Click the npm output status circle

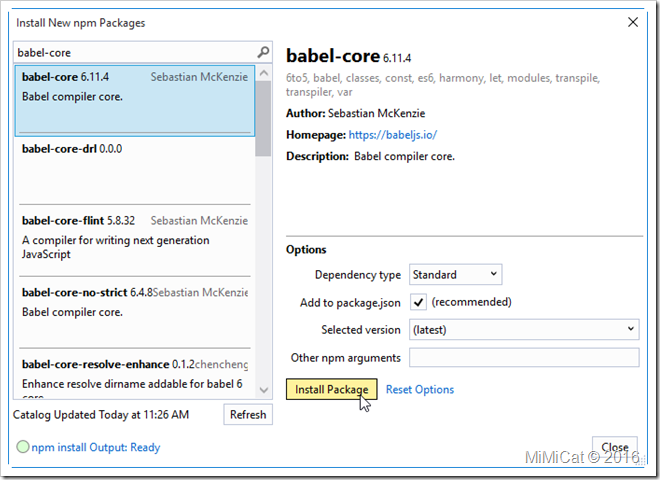[23, 447]
